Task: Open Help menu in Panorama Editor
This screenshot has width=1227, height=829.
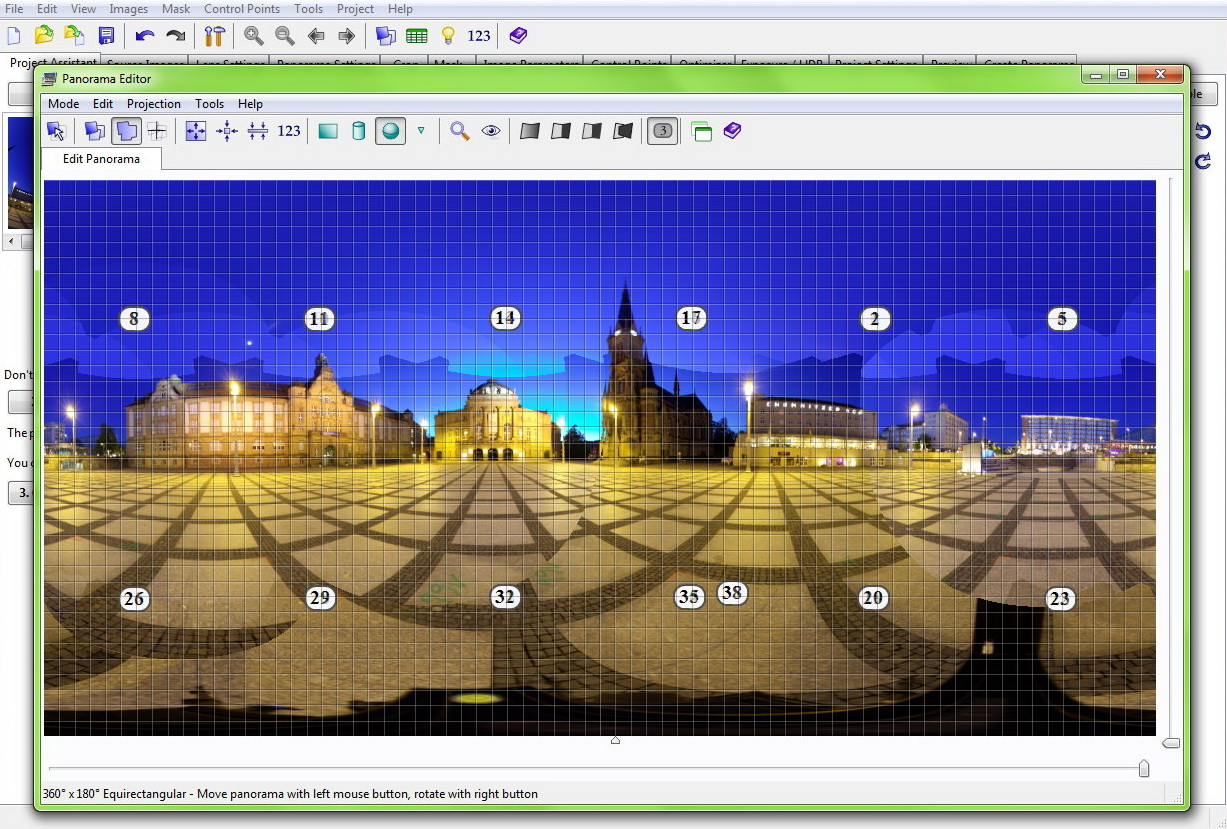Action: [251, 104]
